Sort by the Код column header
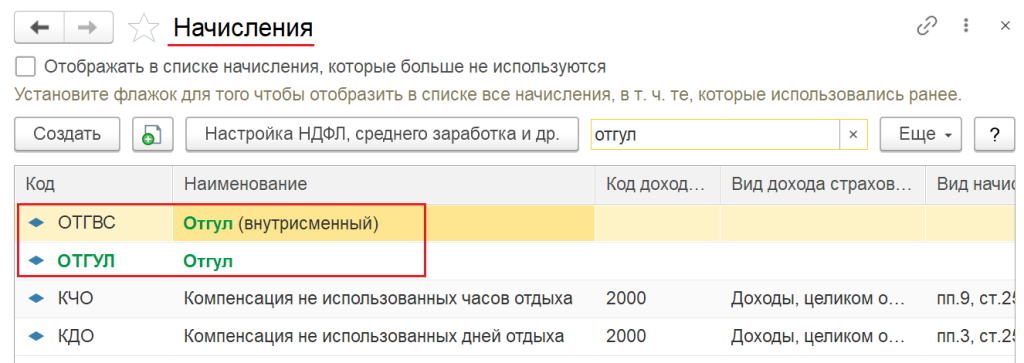Image resolution: width=1024 pixels, height=363 pixels. pyautogui.click(x=93, y=184)
